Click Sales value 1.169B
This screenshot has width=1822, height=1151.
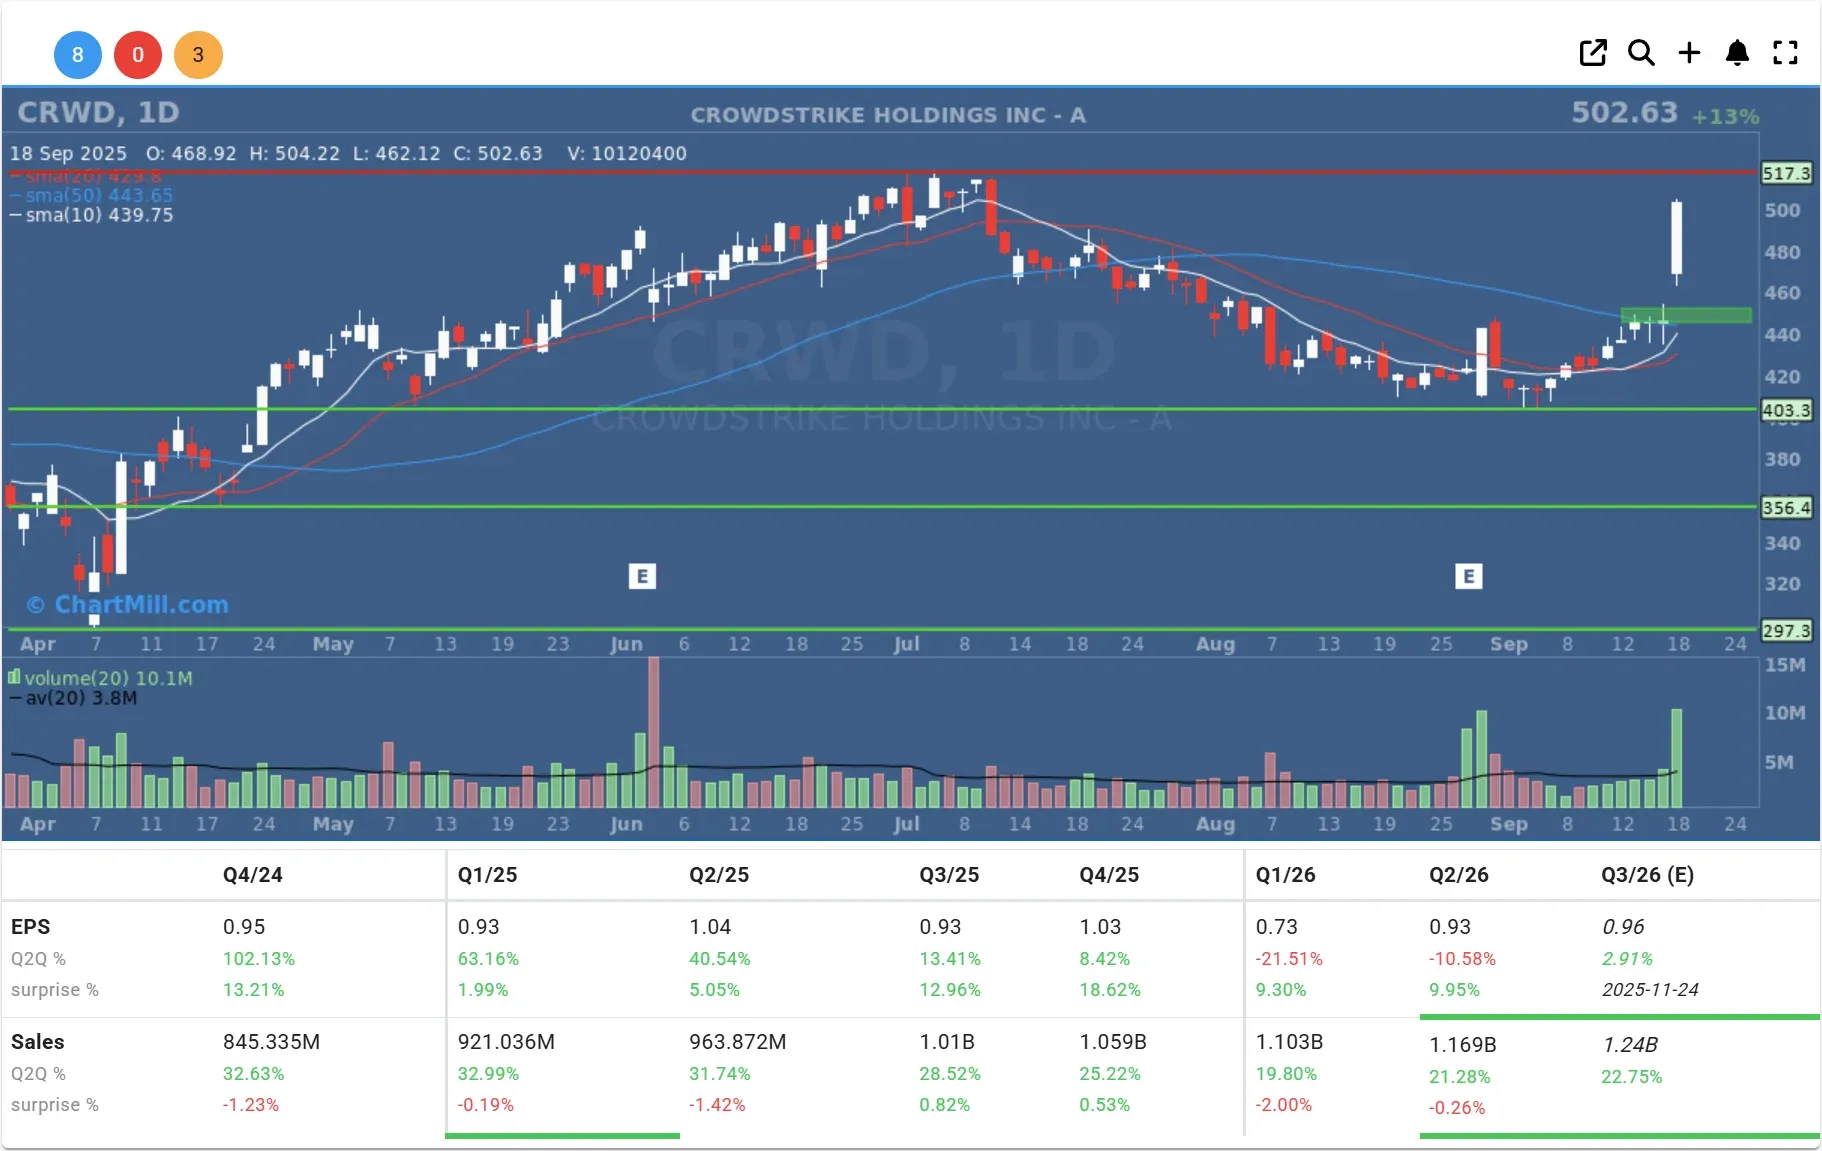pyautogui.click(x=1463, y=1045)
